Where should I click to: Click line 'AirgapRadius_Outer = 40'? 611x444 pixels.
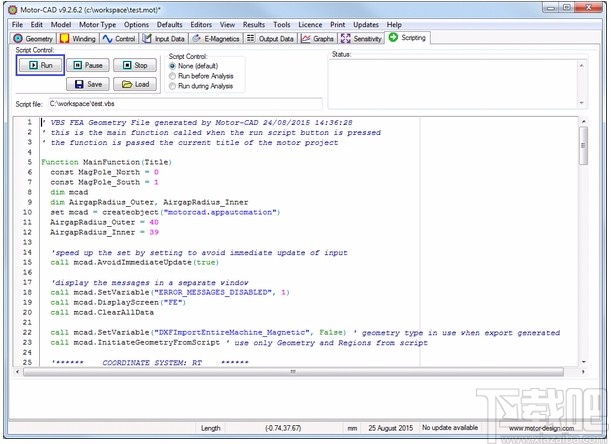[x=104, y=223]
